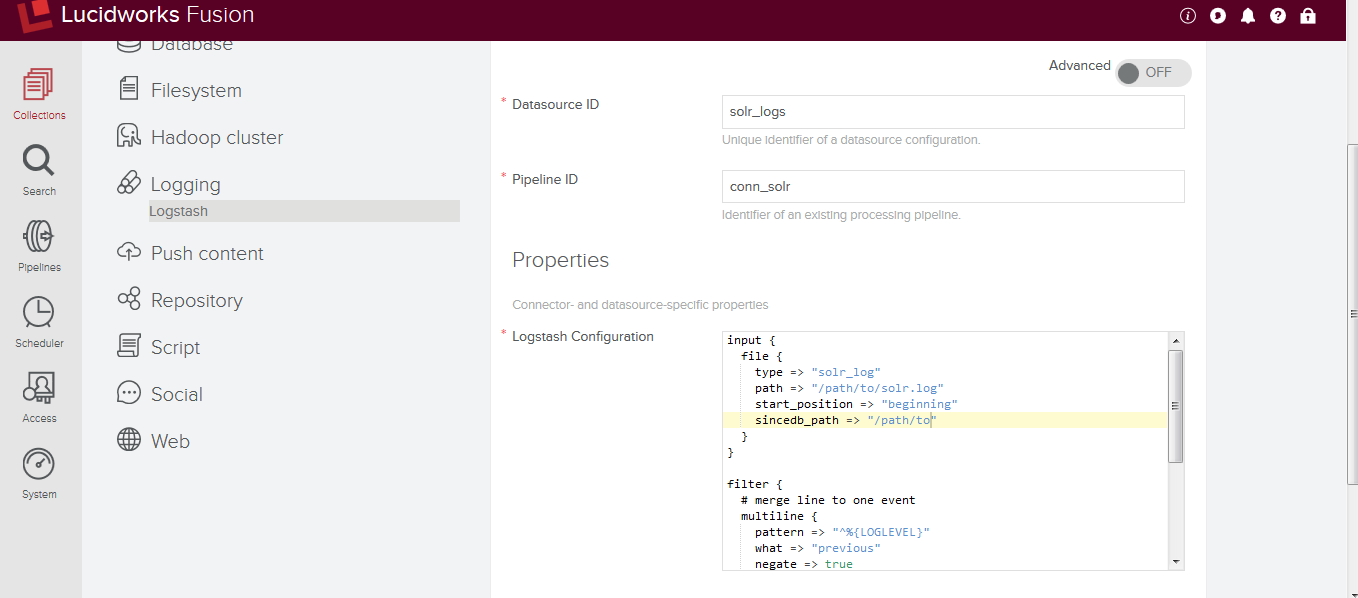Click the page vertical scrollbar thumb
The width and height of the screenshot is (1358, 598).
pos(1352,313)
